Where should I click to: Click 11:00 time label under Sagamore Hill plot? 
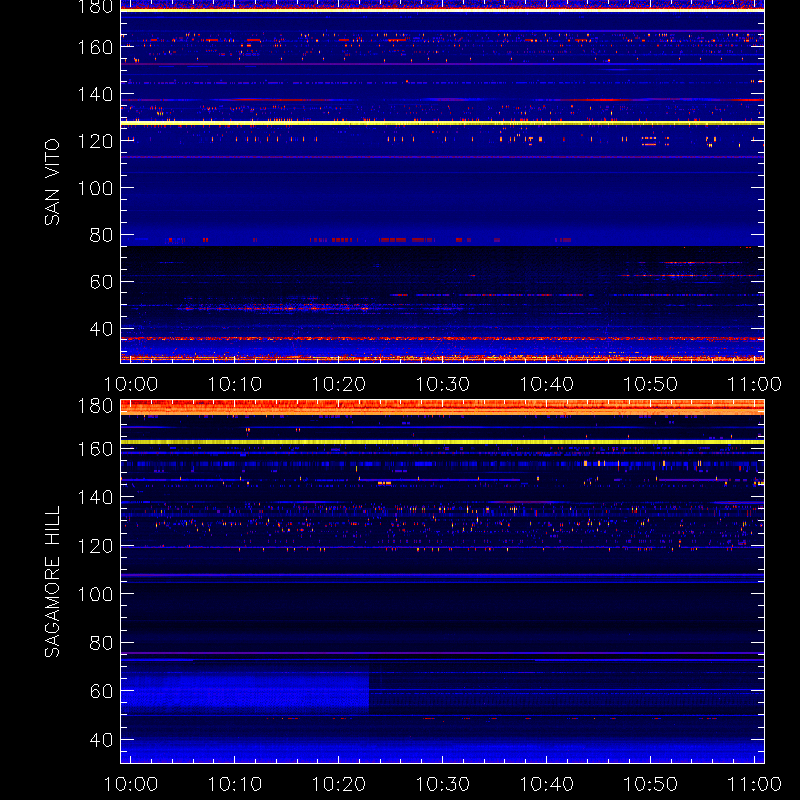coord(755,784)
